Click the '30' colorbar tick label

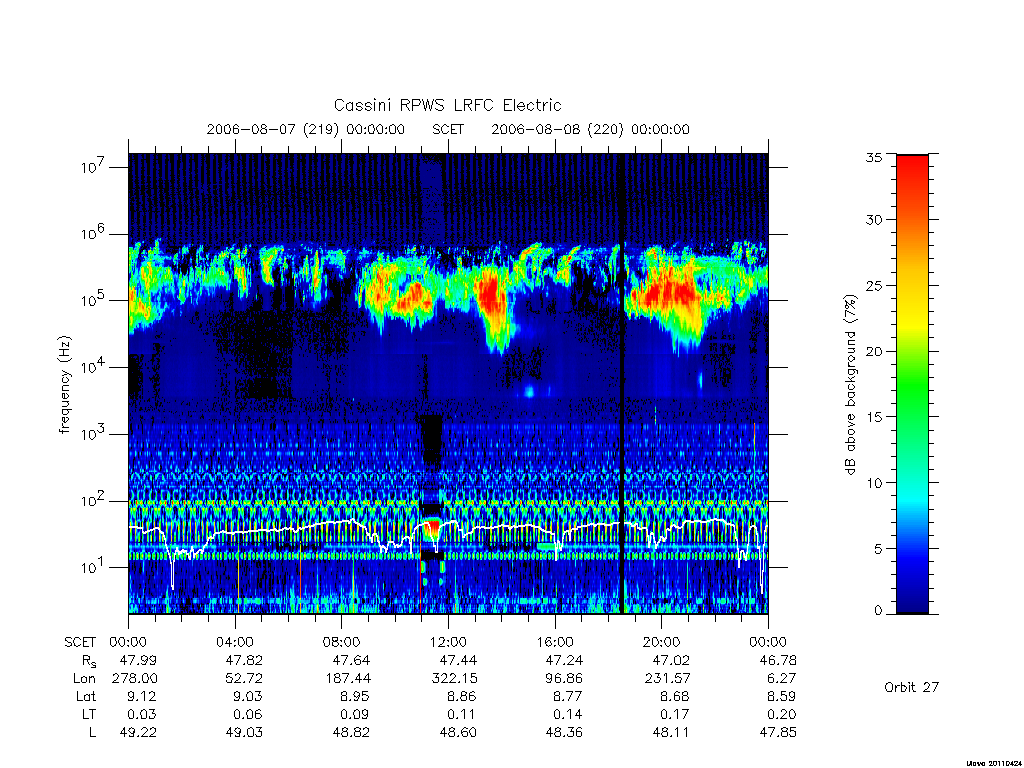[874, 219]
